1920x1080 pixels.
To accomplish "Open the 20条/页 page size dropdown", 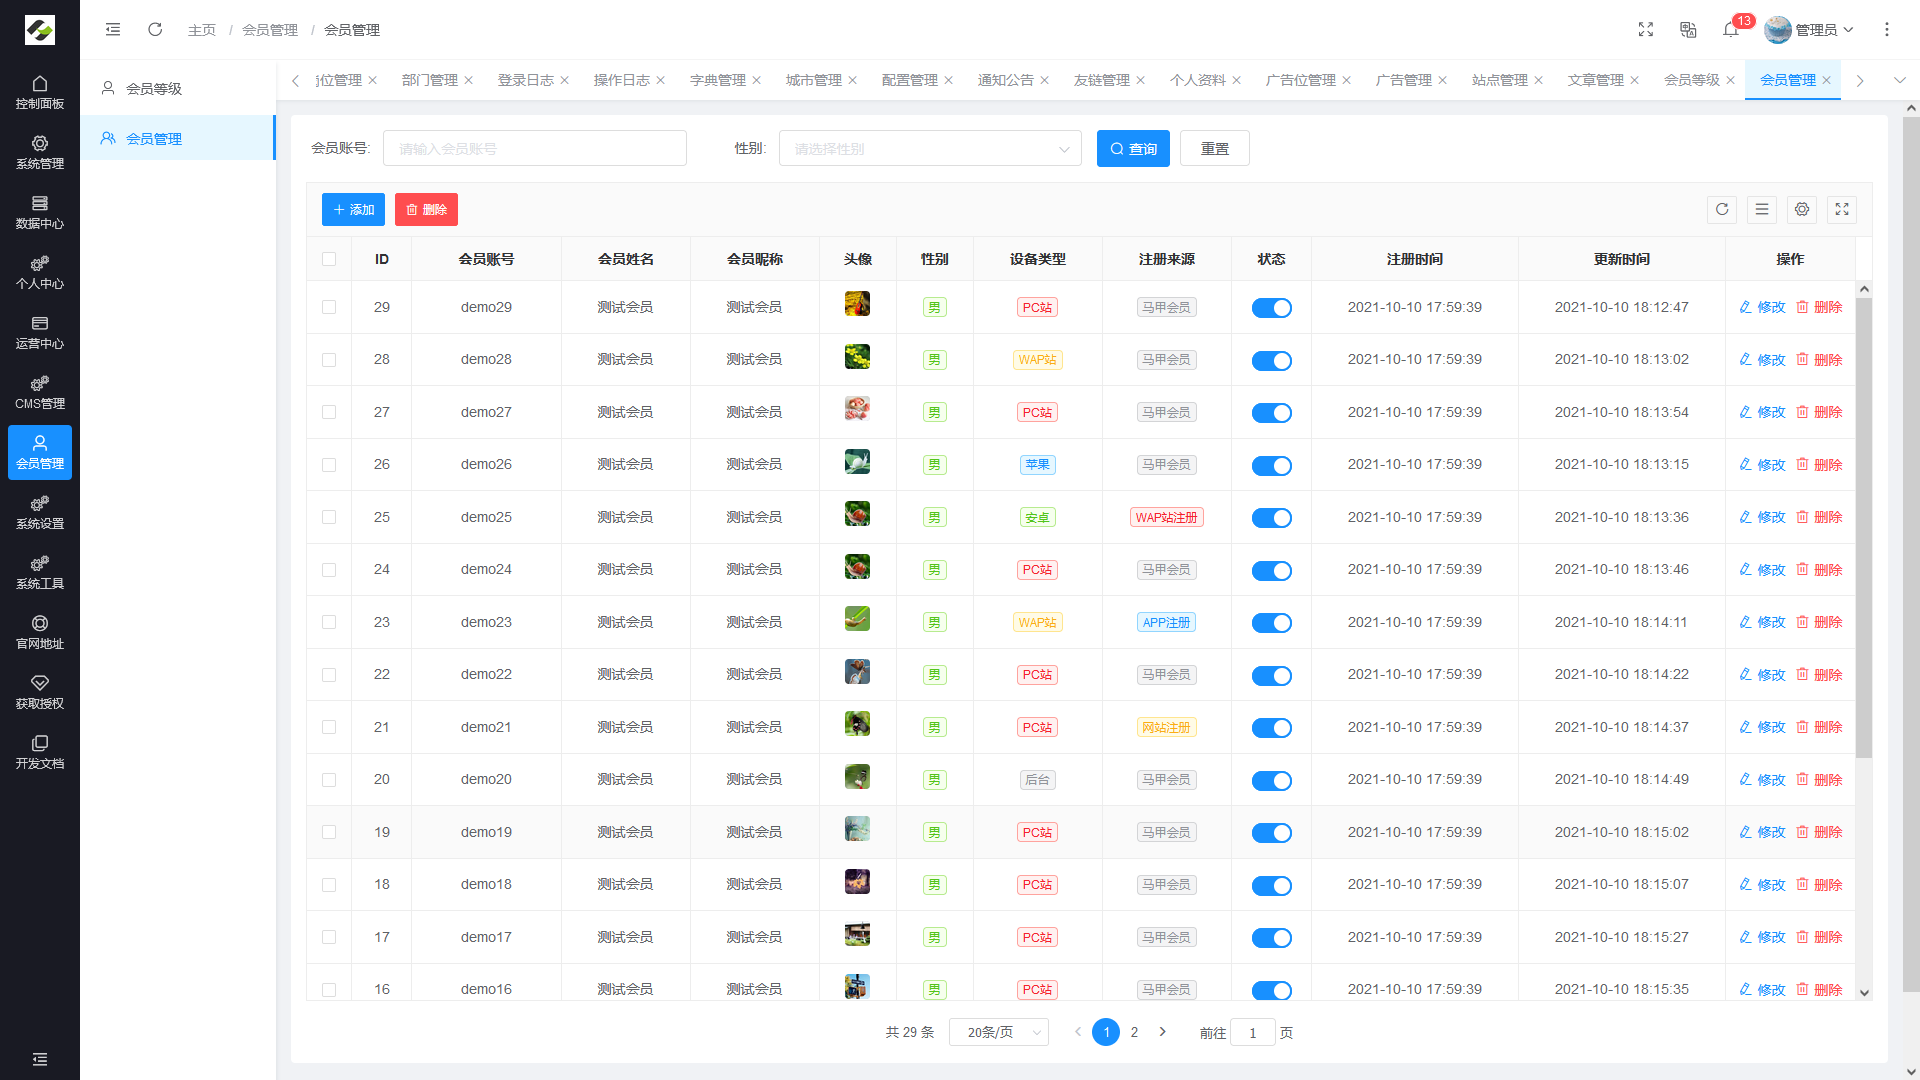I will point(998,1033).
